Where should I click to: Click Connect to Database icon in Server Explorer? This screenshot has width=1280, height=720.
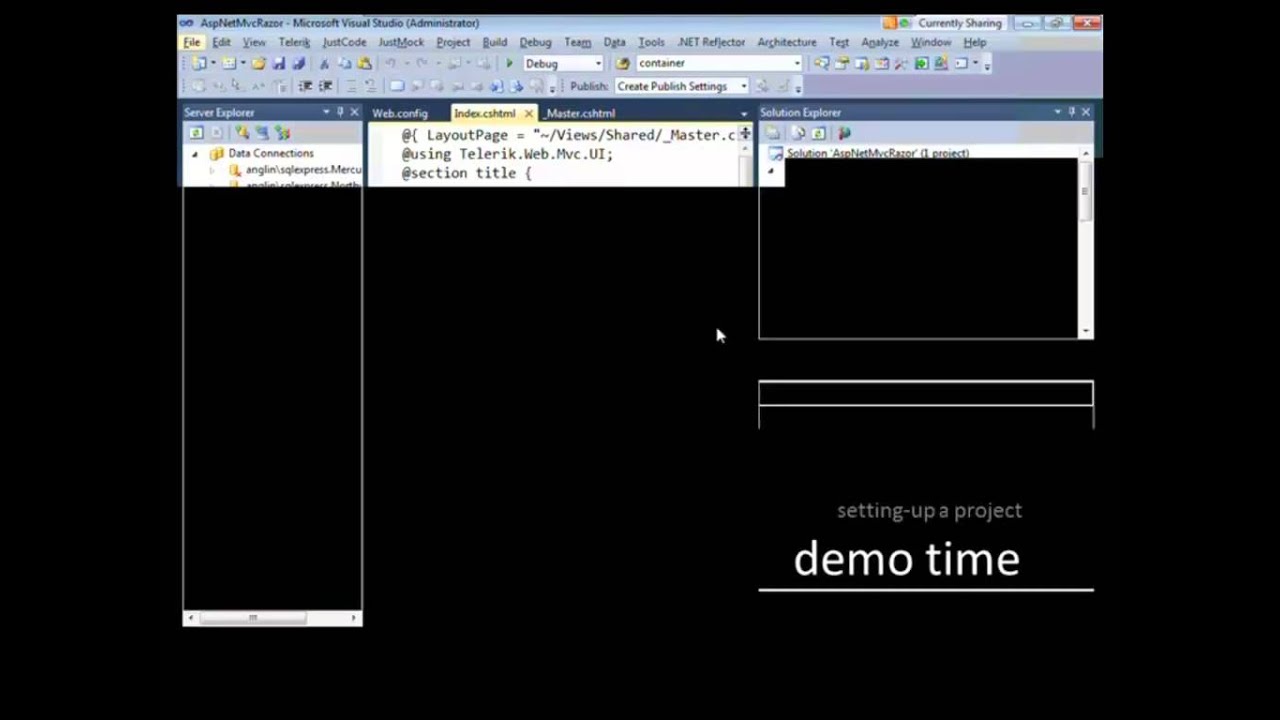tap(242, 132)
